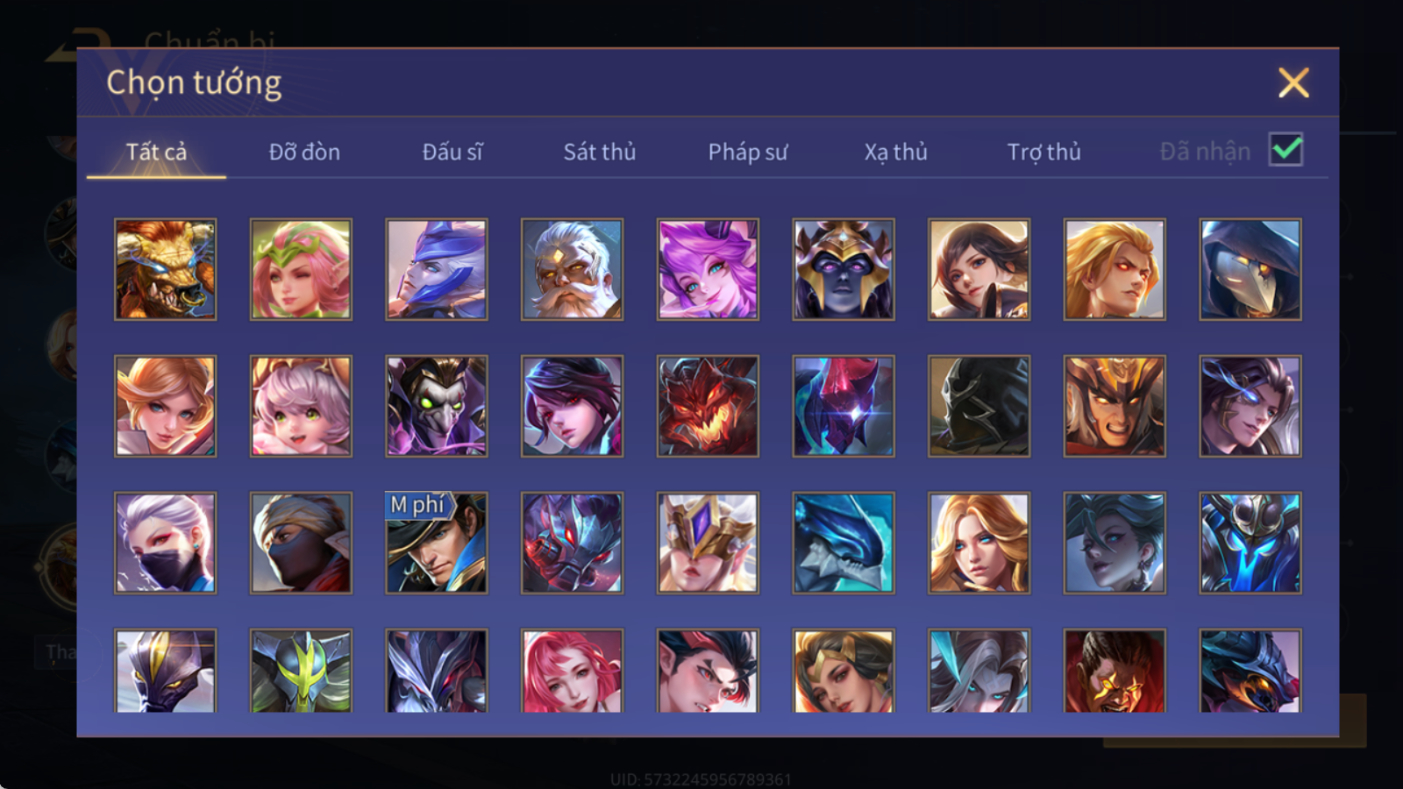This screenshot has width=1403, height=789.
Task: Choose the black hooded shadow hero
Action: point(979,406)
